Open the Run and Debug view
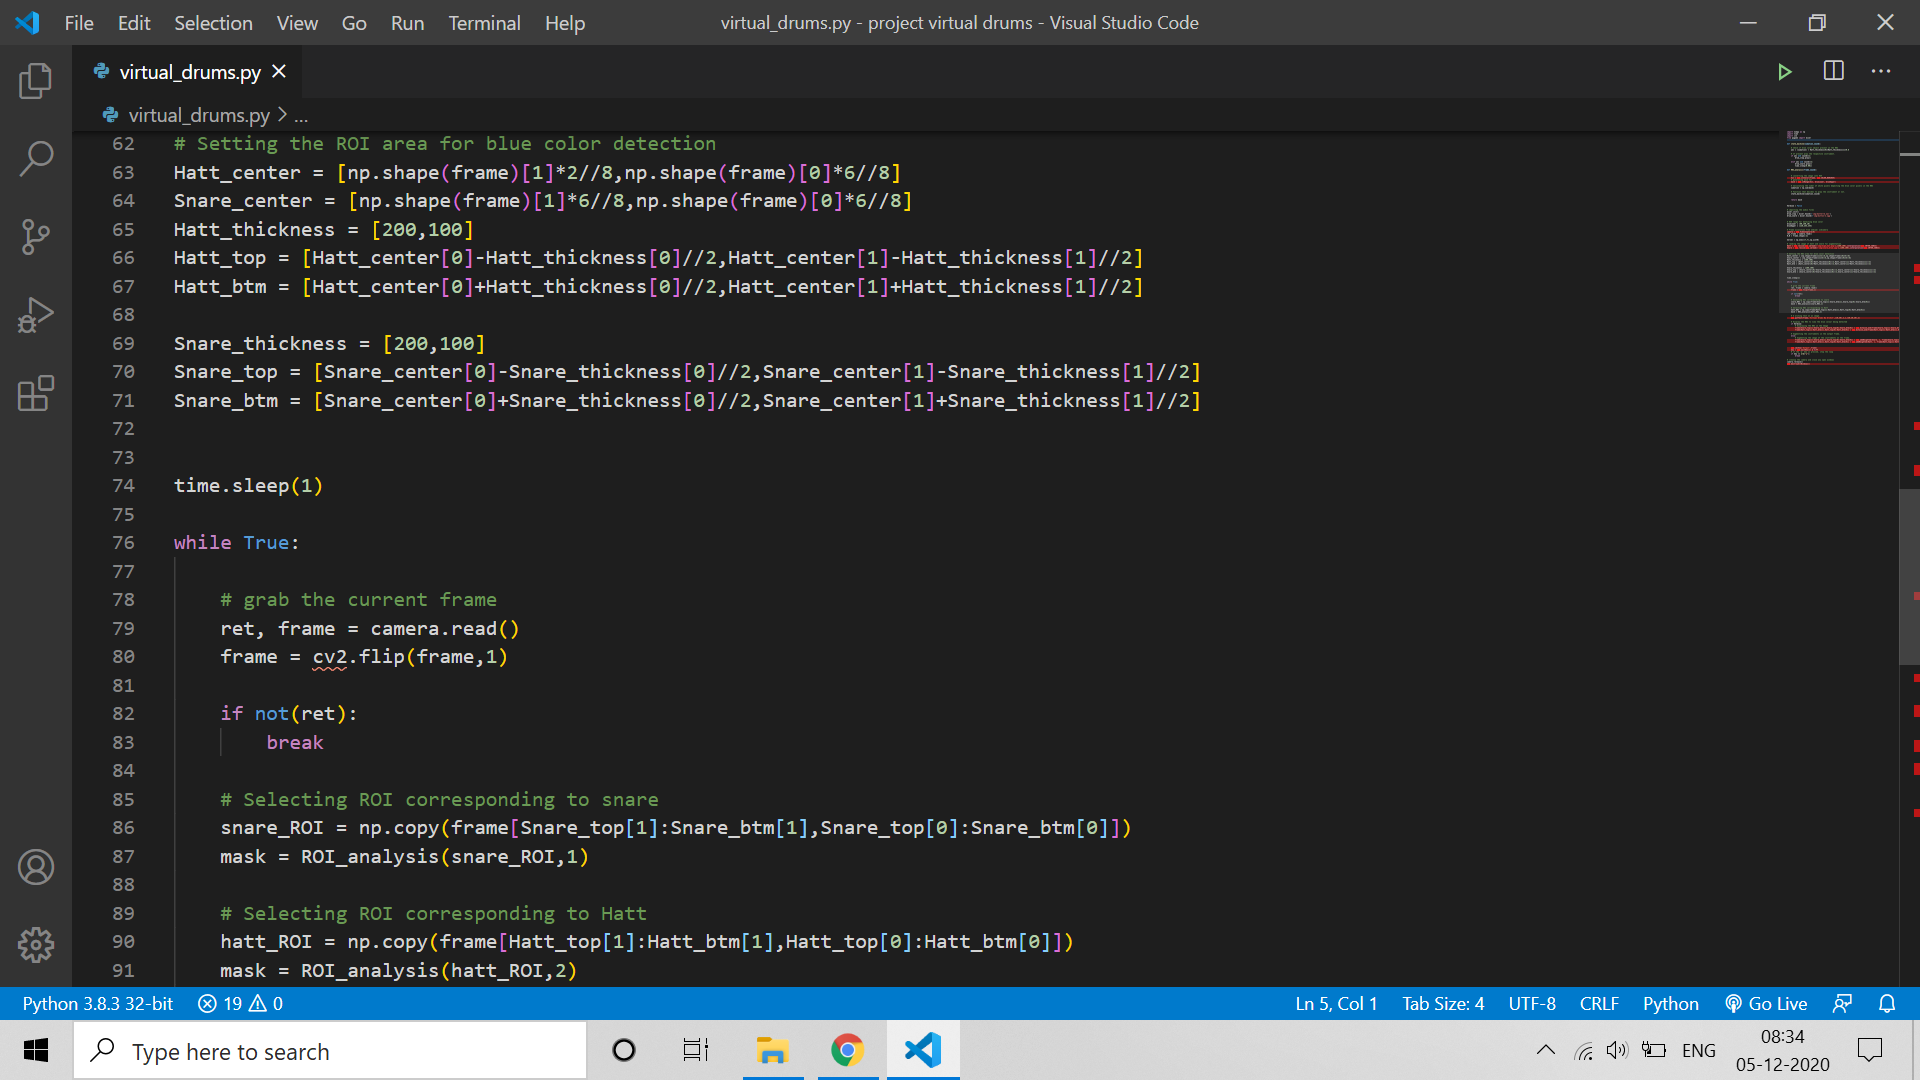Viewport: 1920px width, 1080px height. click(36, 314)
